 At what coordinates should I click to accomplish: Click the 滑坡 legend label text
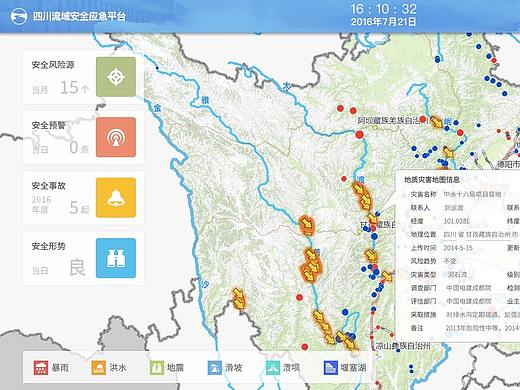coord(234,368)
